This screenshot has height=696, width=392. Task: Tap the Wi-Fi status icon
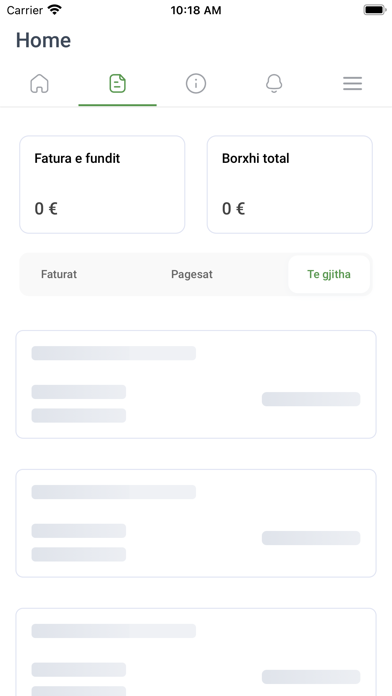pos(55,10)
